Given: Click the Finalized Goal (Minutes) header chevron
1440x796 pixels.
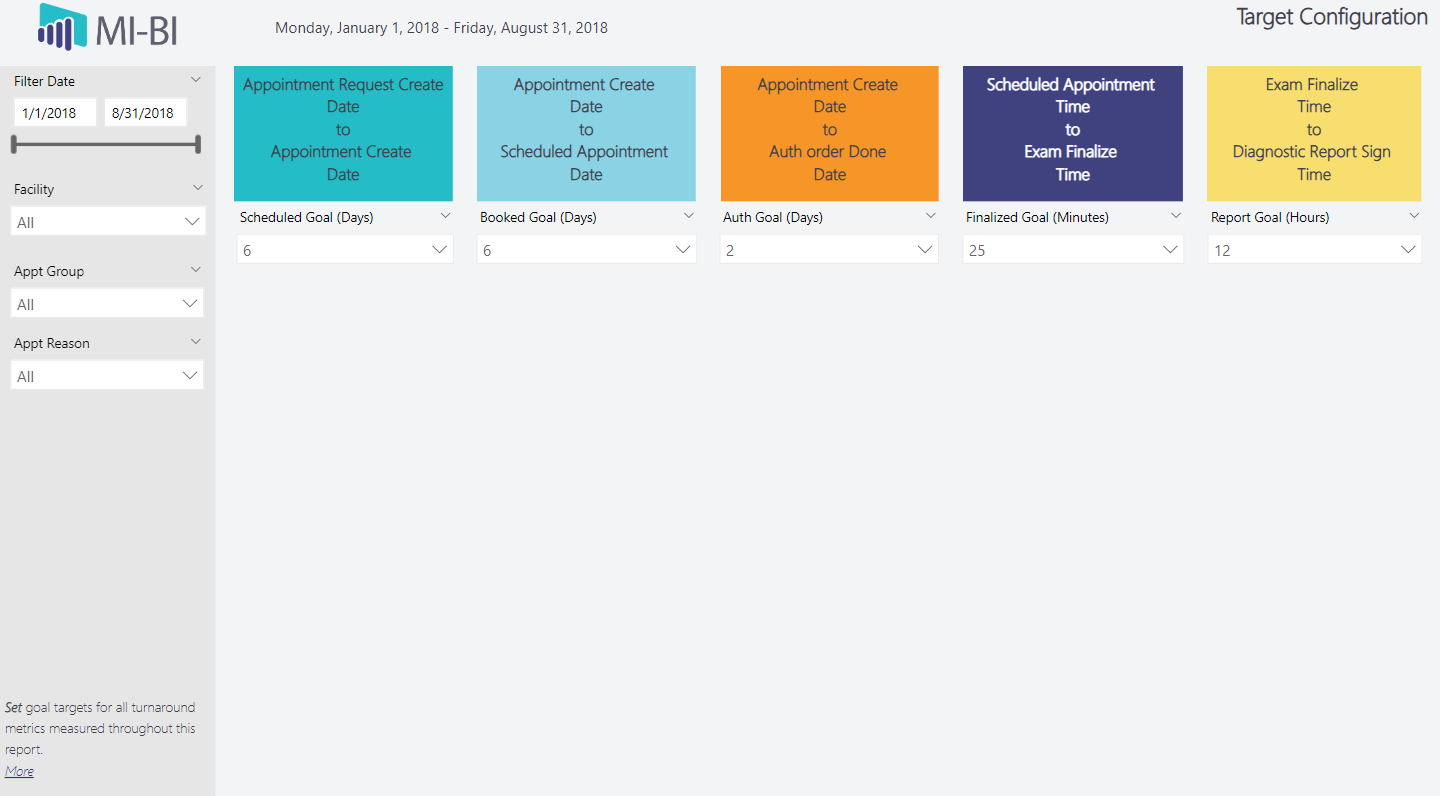Looking at the screenshot, I should click(1176, 216).
